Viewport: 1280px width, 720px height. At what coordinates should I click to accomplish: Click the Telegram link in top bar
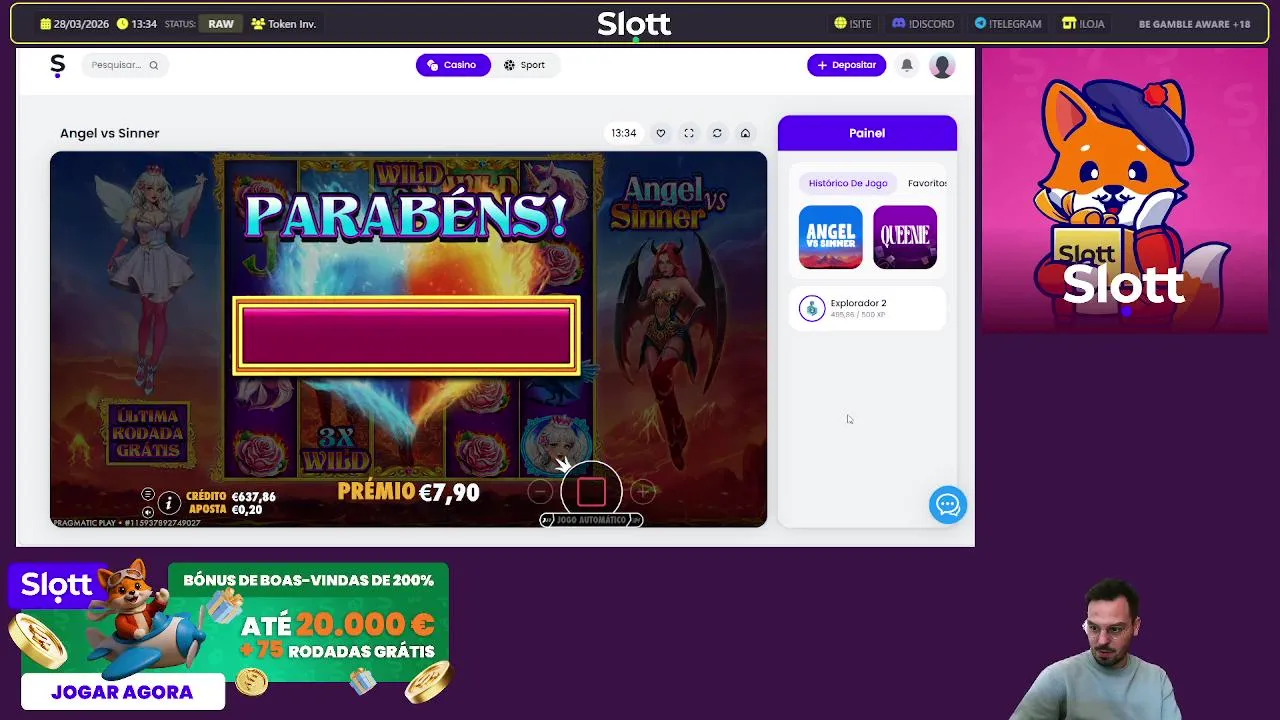click(x=1008, y=24)
